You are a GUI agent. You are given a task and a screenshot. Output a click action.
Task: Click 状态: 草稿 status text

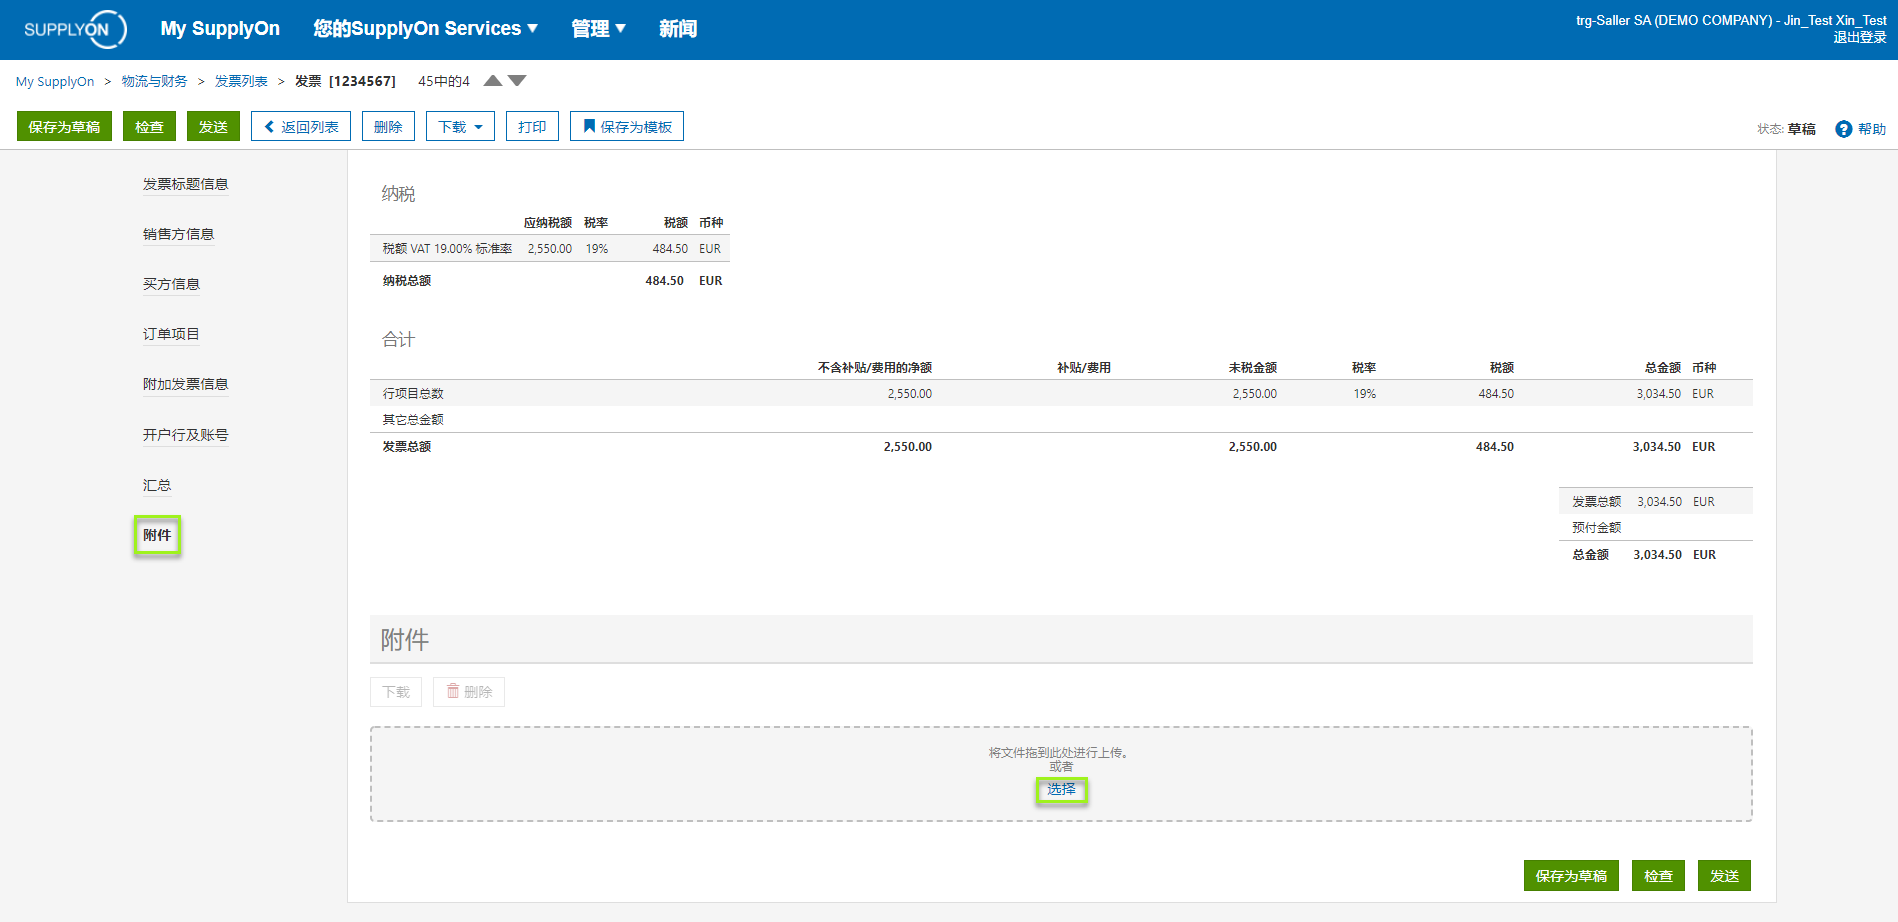(1786, 129)
